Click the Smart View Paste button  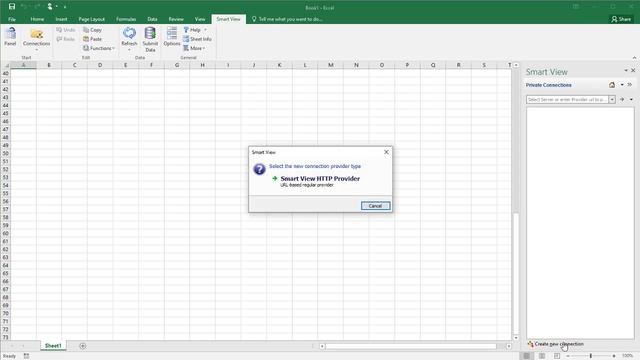pos(93,39)
